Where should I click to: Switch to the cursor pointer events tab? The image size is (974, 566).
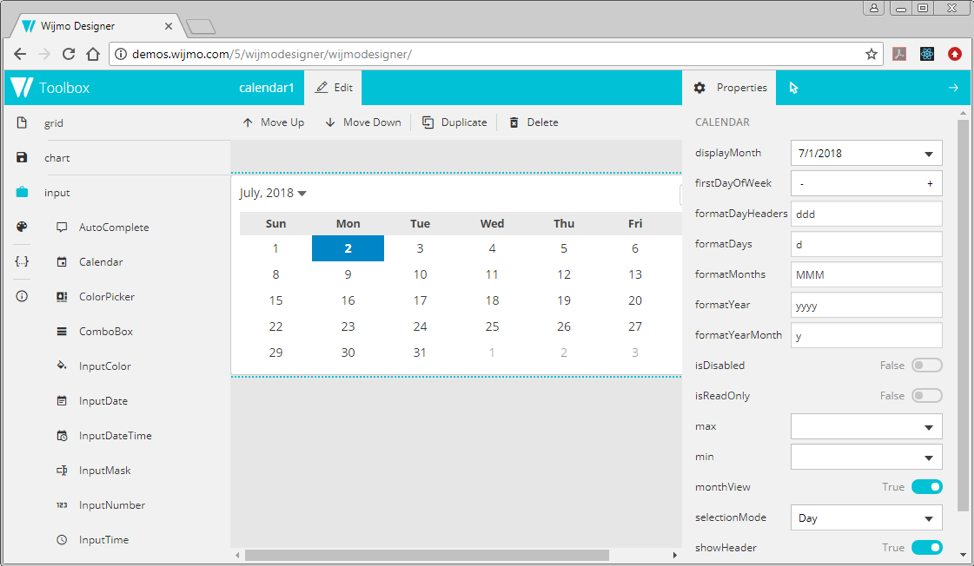point(793,88)
